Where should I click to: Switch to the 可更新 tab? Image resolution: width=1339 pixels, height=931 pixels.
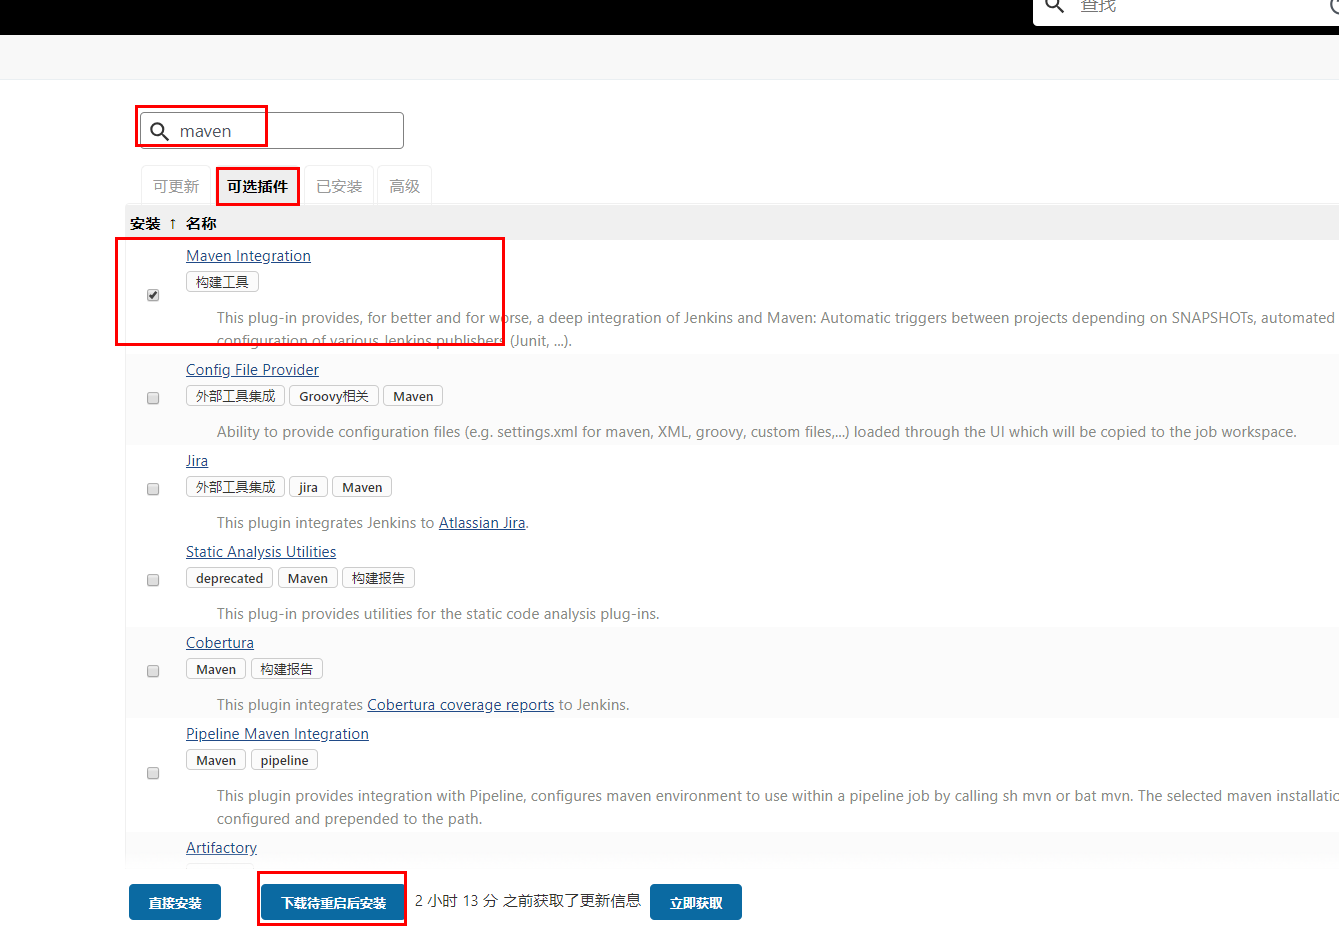coord(176,186)
